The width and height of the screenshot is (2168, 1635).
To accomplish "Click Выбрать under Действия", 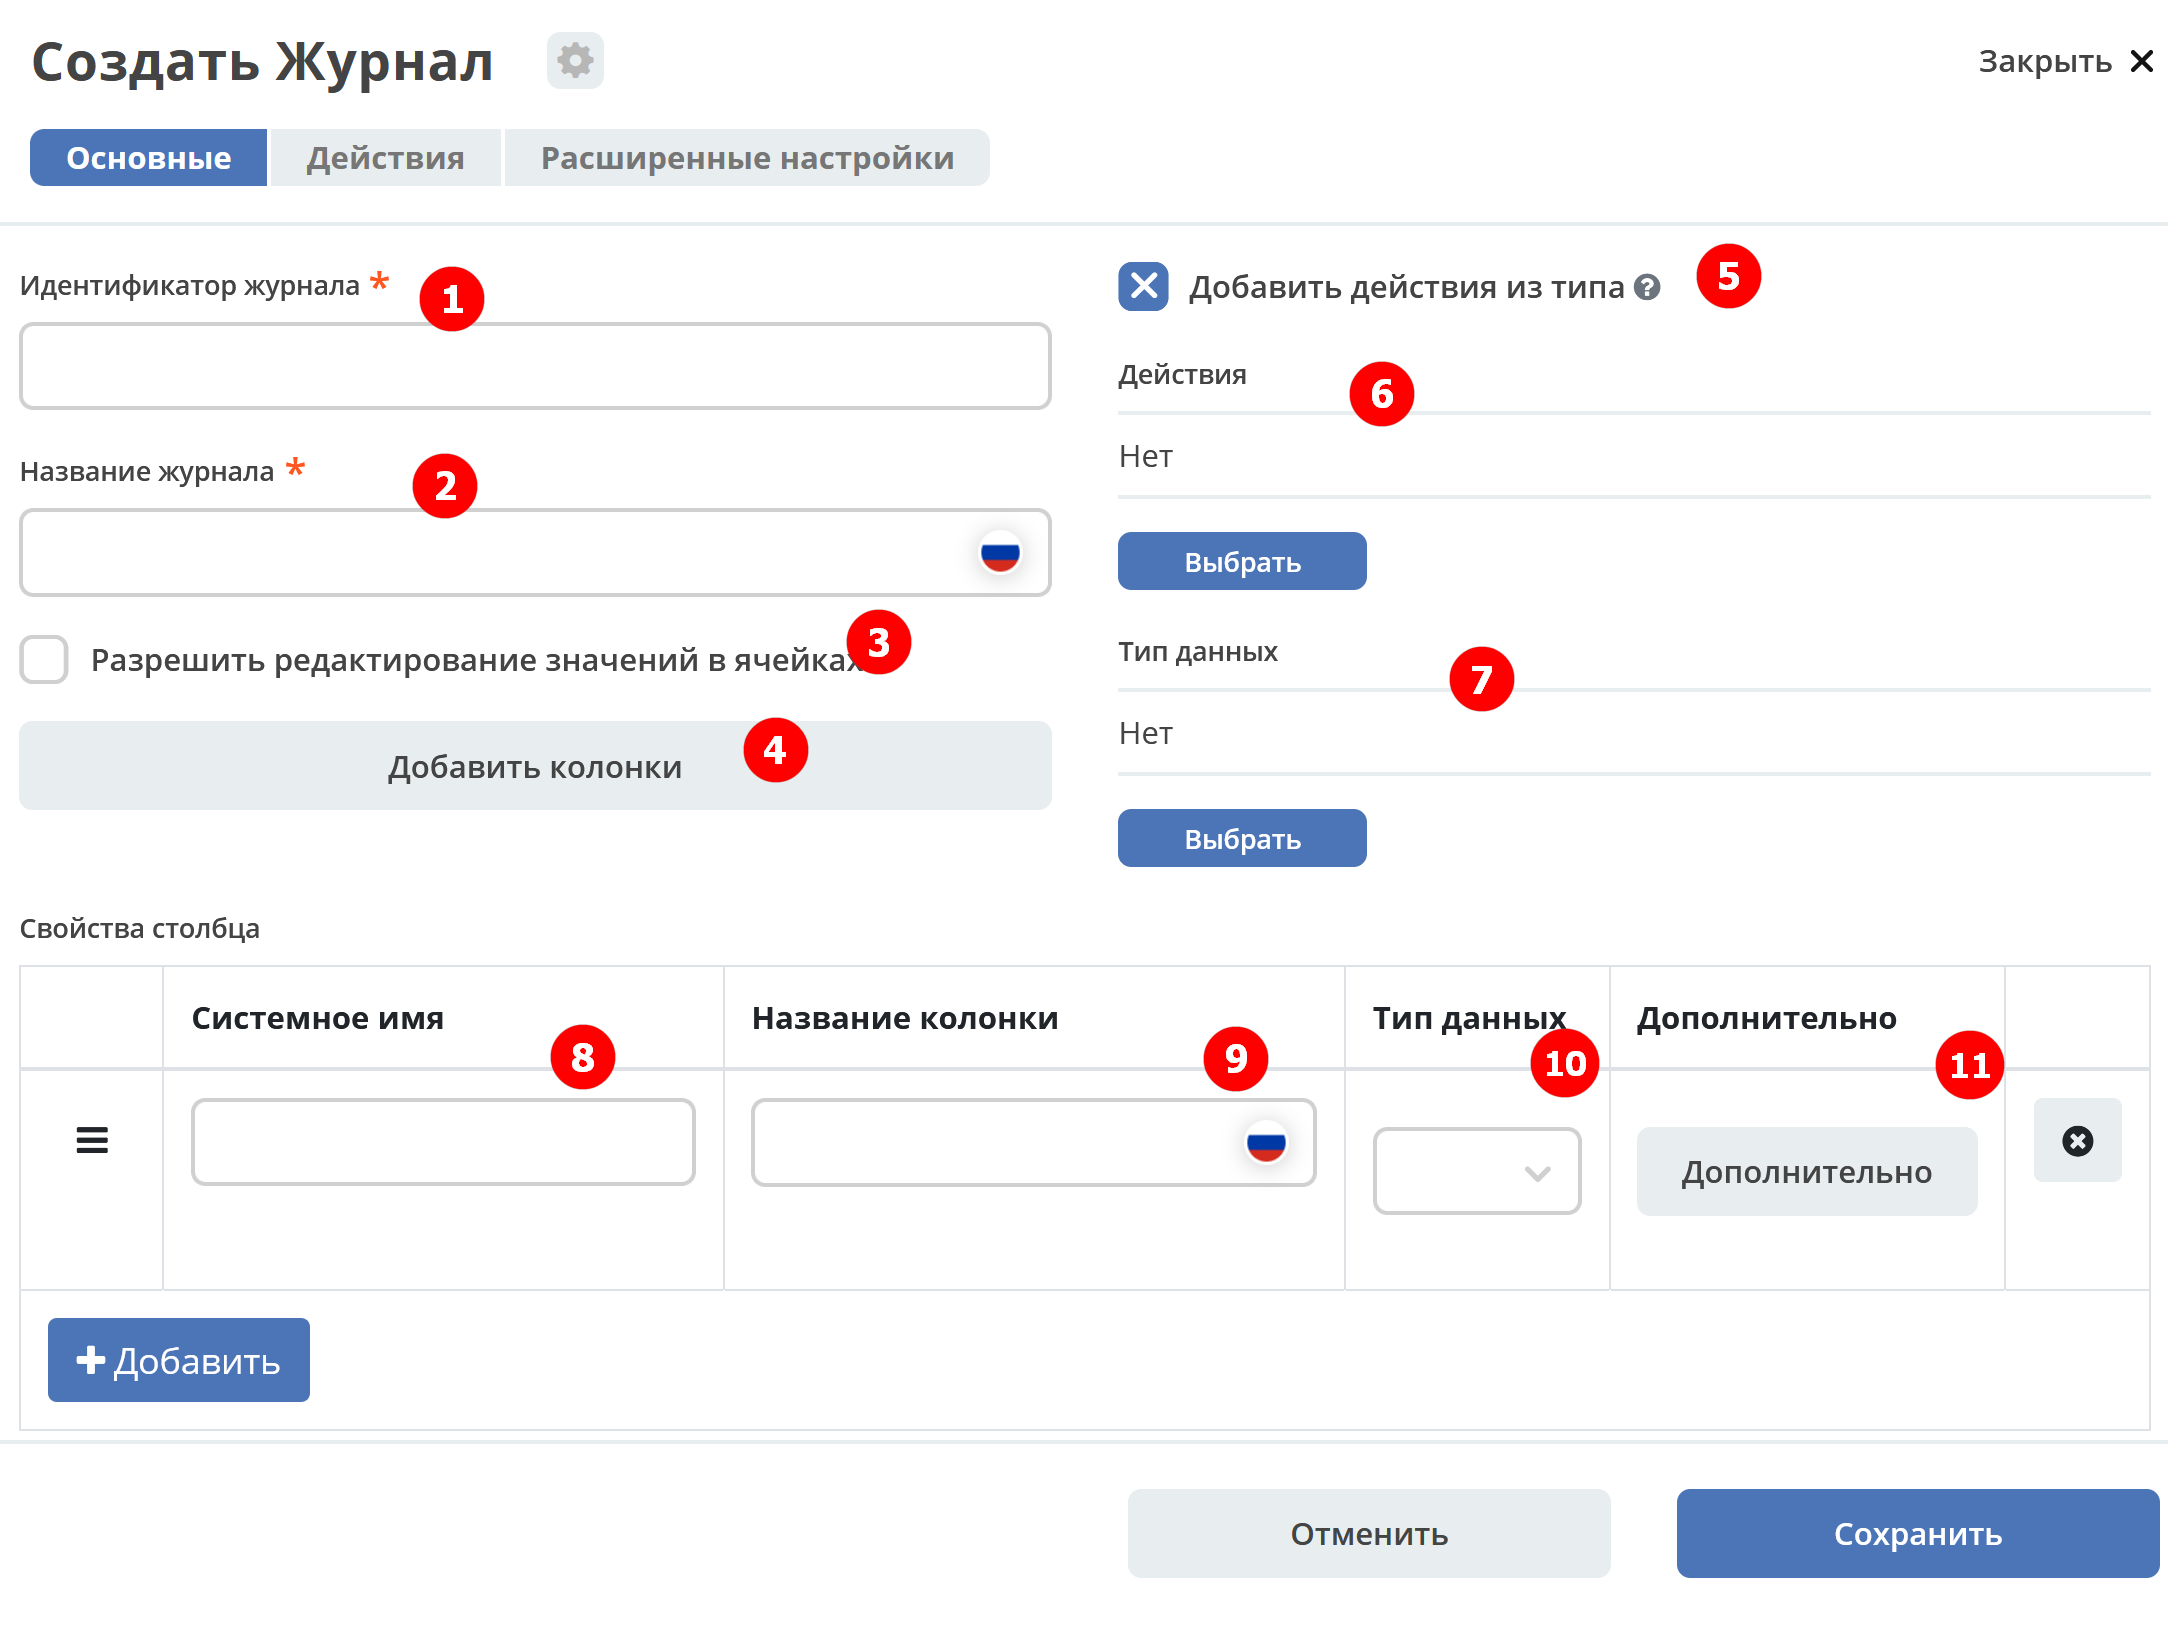I will click(1242, 561).
